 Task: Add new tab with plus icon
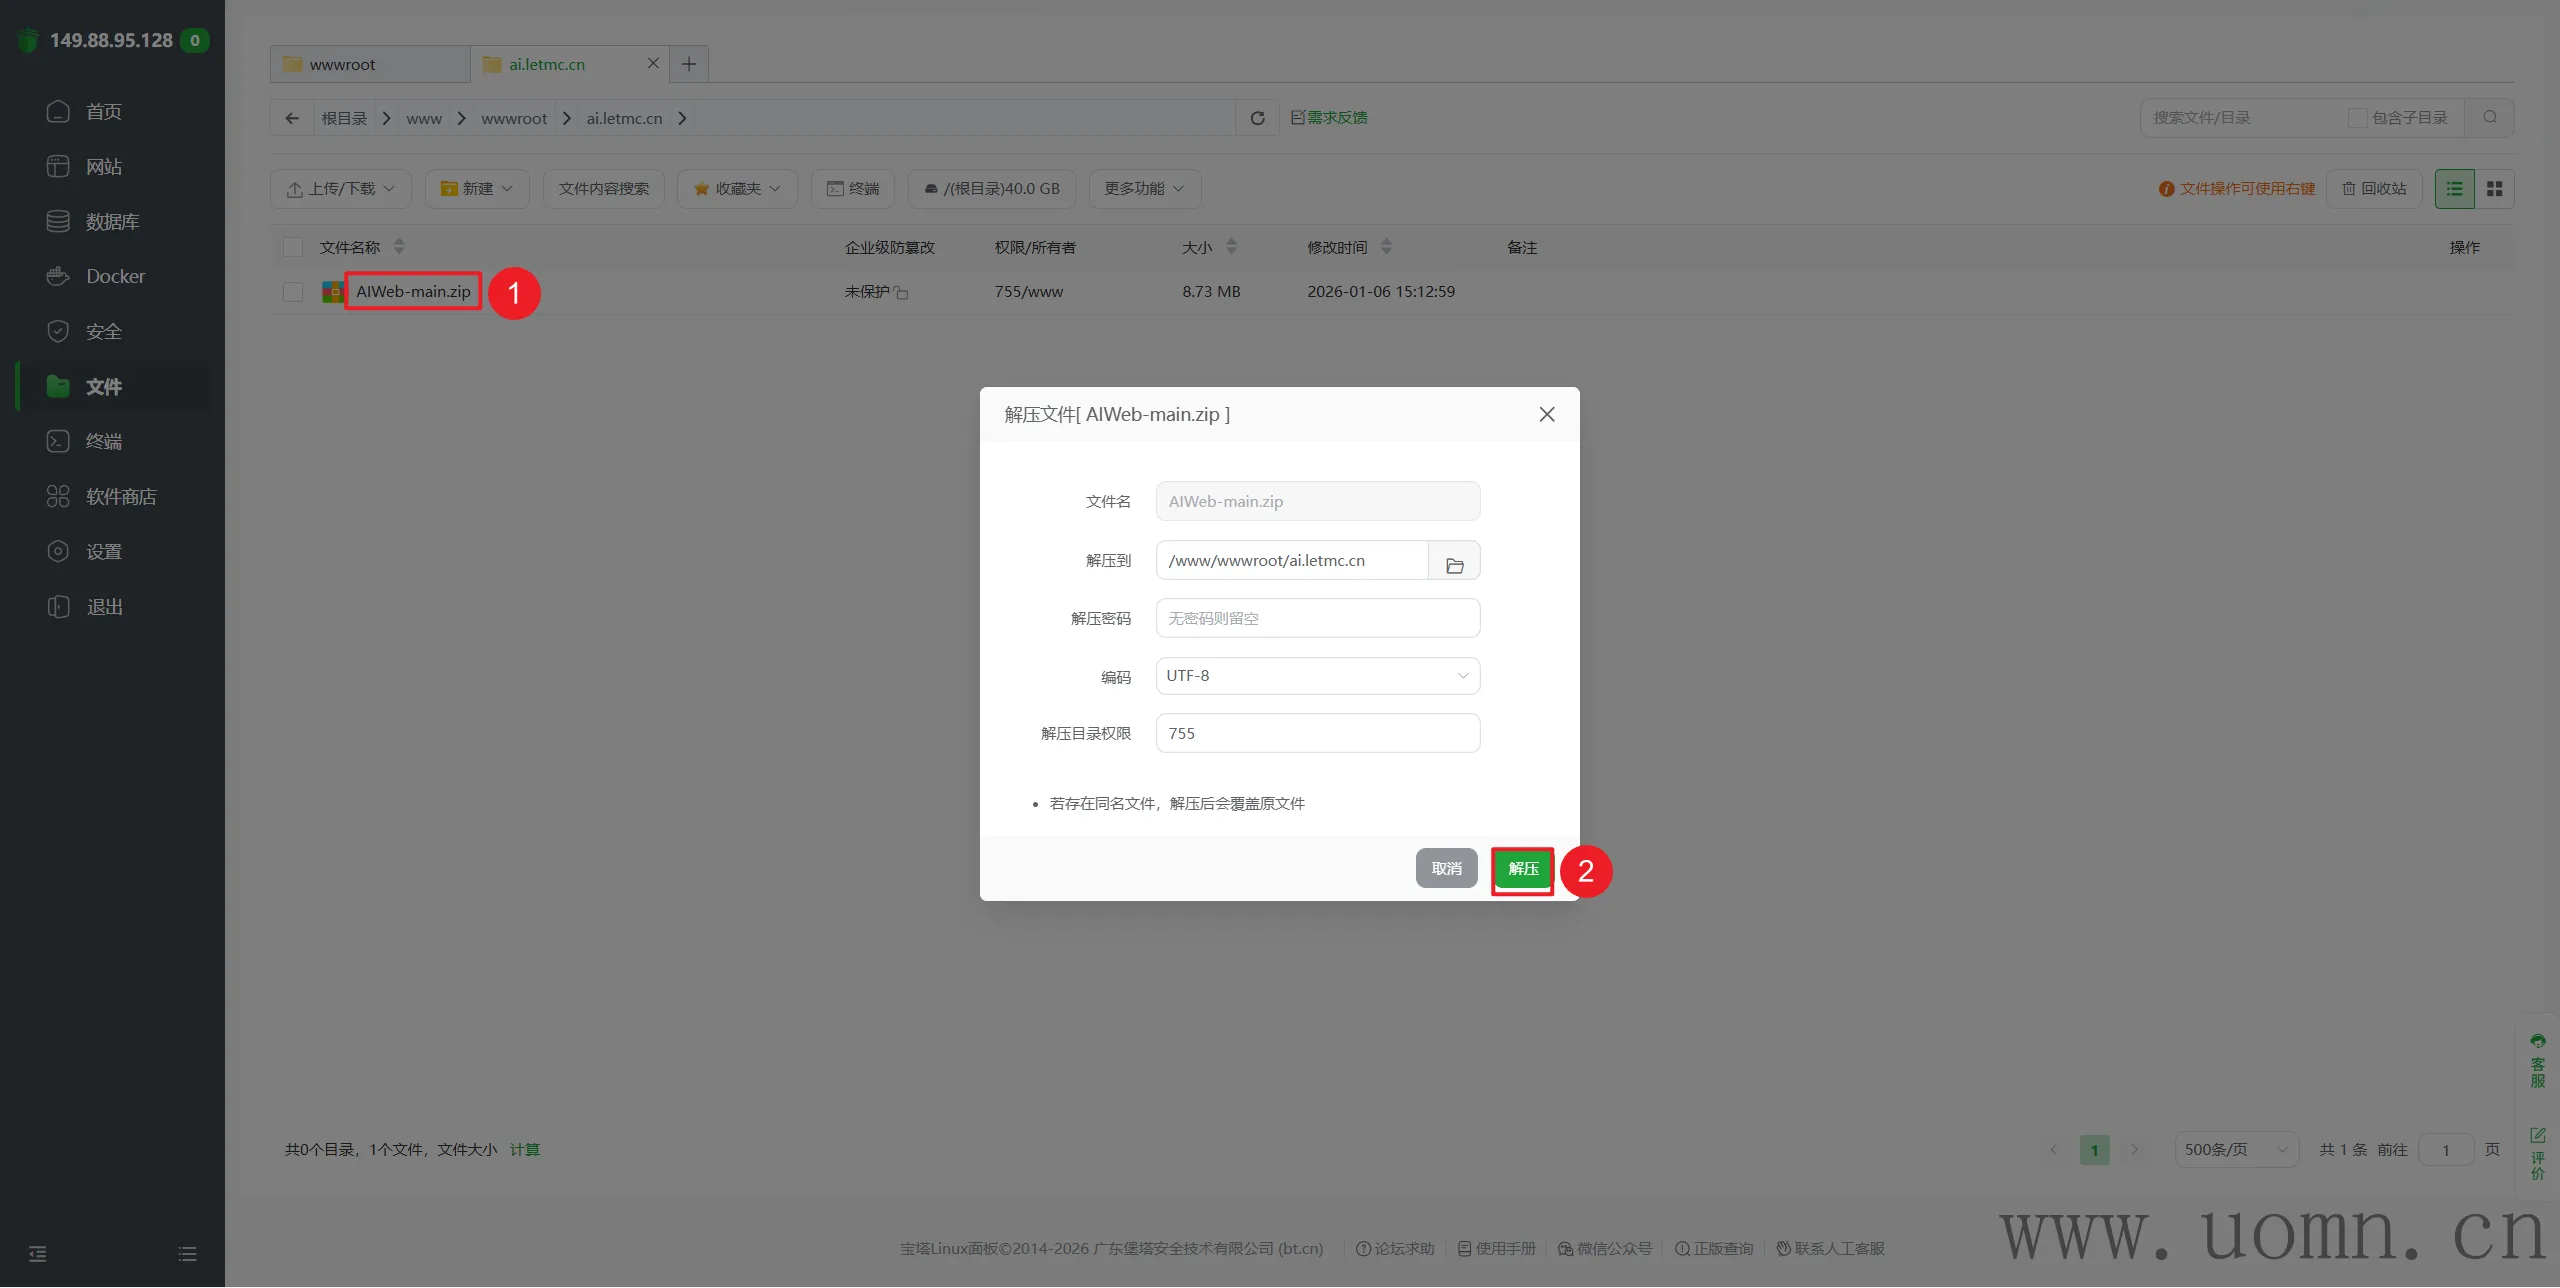[x=689, y=64]
